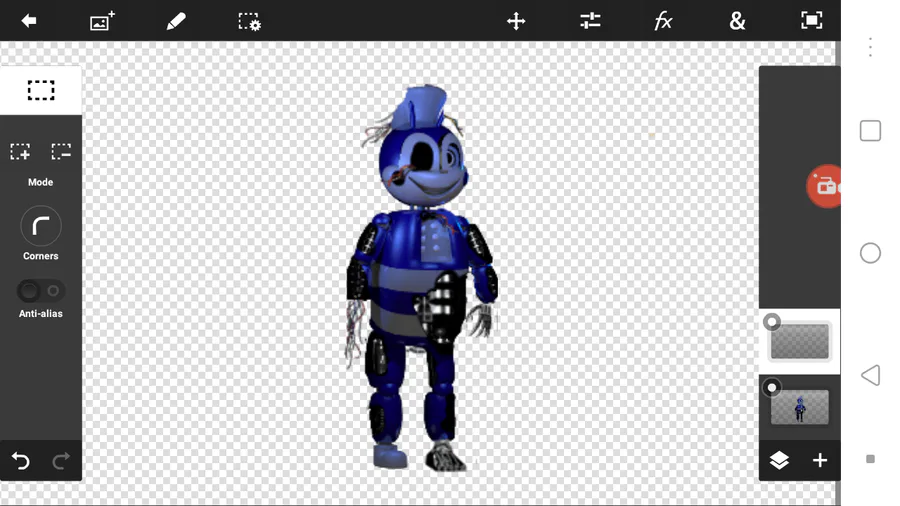Open the fx effects menu
900x506 pixels.
point(663,21)
